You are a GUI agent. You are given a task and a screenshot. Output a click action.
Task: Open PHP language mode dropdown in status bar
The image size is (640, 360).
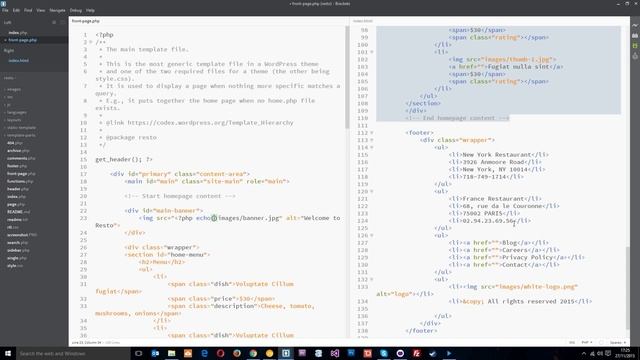click(x=587, y=342)
